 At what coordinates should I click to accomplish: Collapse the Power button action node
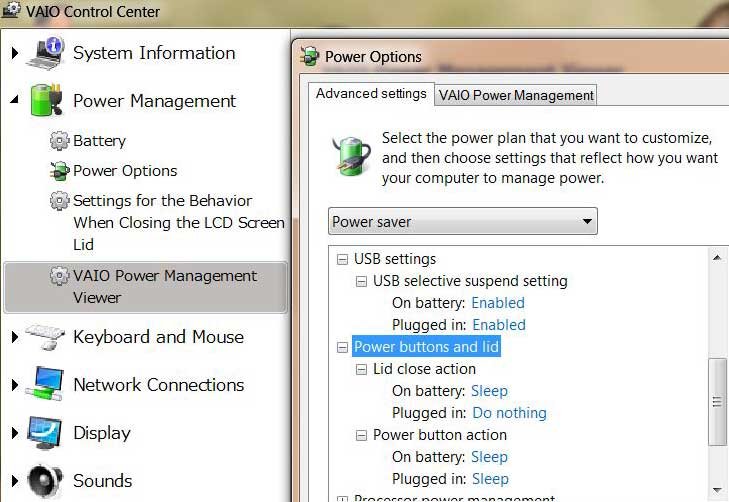point(361,436)
